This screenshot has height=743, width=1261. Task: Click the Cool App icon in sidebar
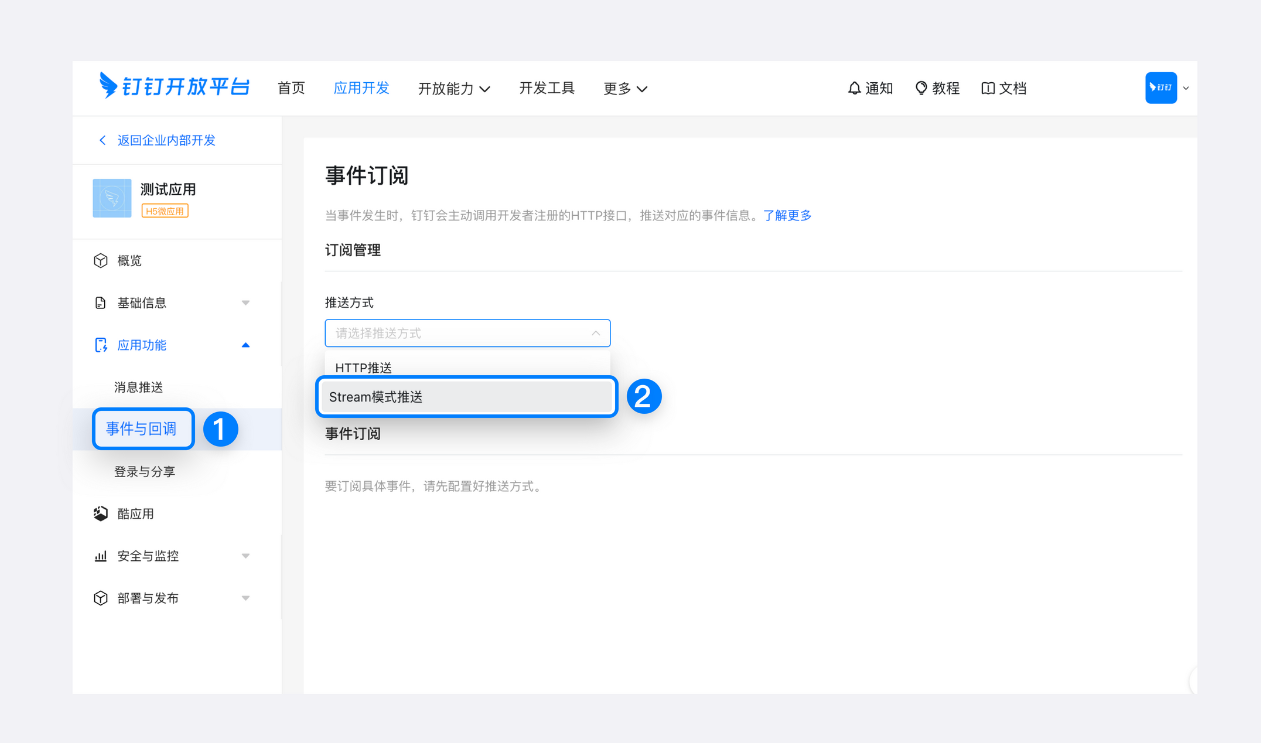point(100,514)
